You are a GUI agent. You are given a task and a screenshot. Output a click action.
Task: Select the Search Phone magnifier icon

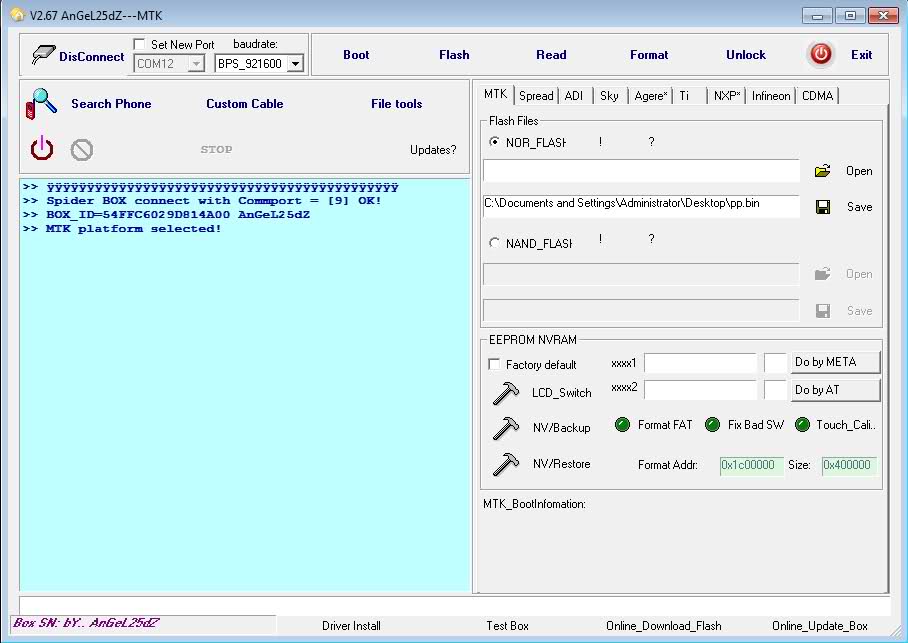[x=40, y=103]
